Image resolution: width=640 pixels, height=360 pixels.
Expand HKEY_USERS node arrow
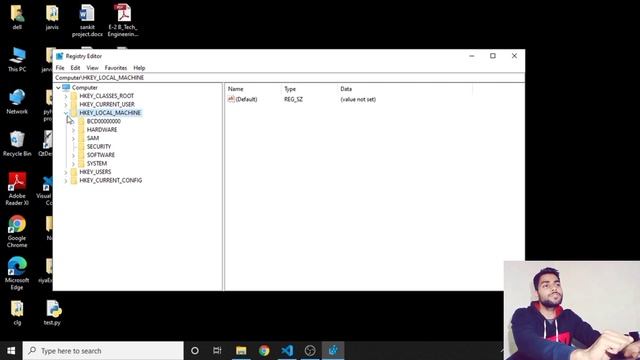(66, 172)
